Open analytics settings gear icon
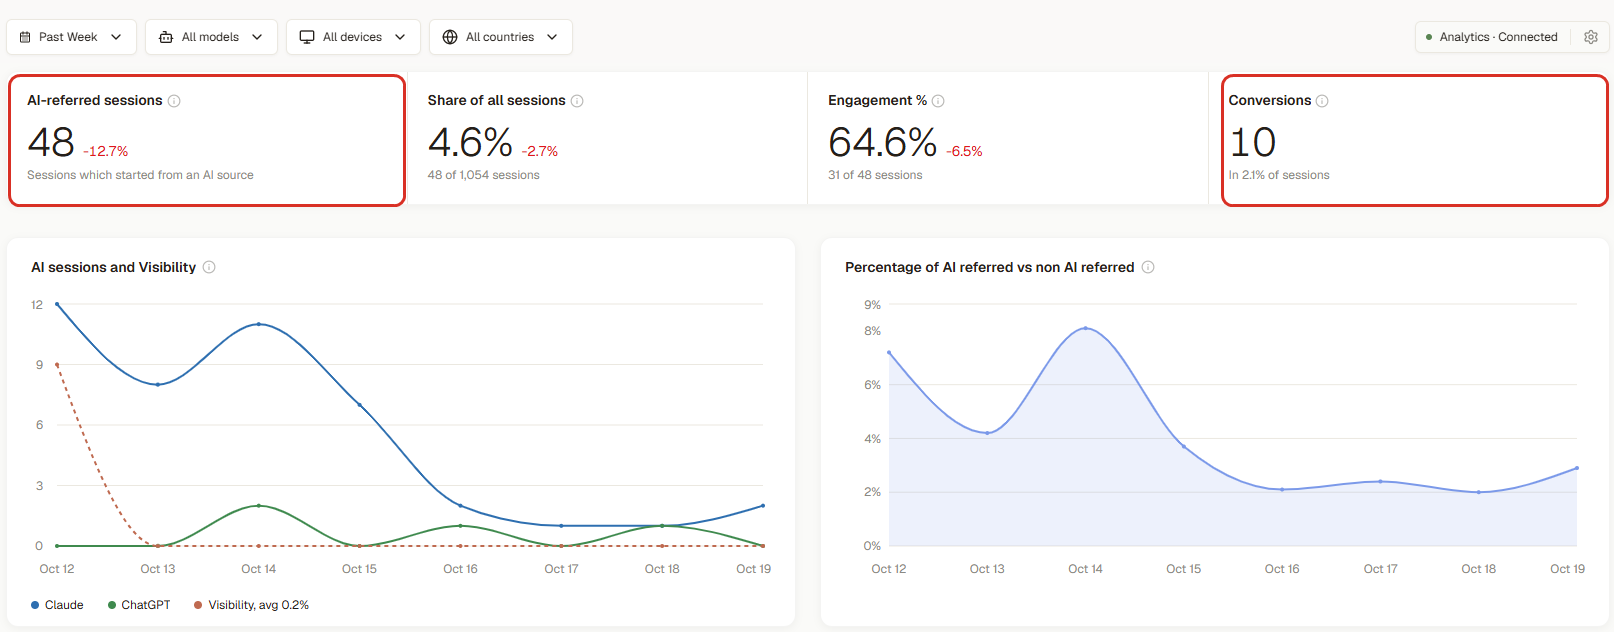This screenshot has height=632, width=1614. 1591,37
